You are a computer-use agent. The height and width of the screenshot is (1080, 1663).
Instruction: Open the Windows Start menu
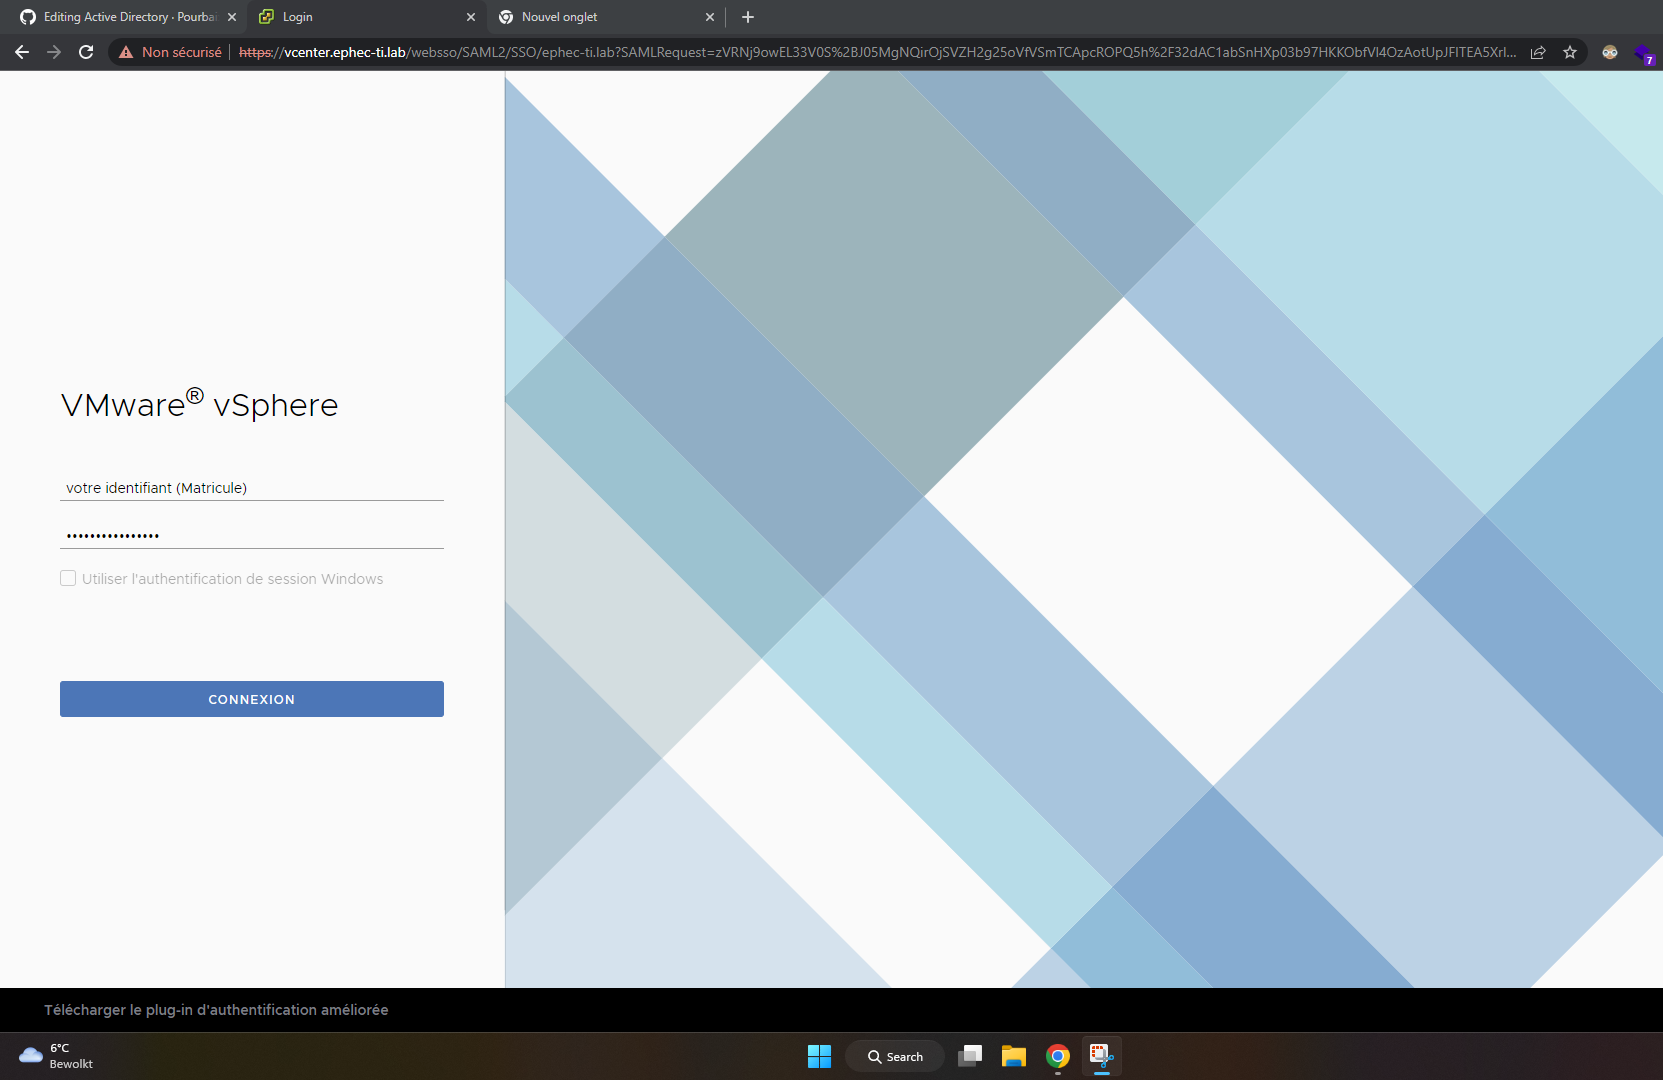point(819,1056)
